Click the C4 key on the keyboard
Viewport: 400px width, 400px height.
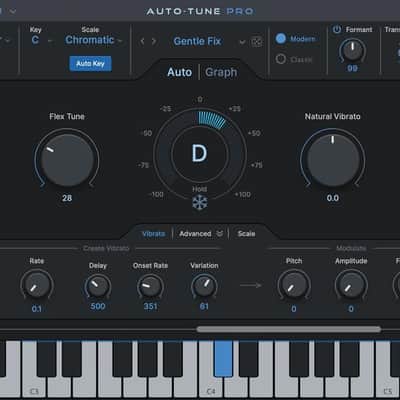click(211, 387)
